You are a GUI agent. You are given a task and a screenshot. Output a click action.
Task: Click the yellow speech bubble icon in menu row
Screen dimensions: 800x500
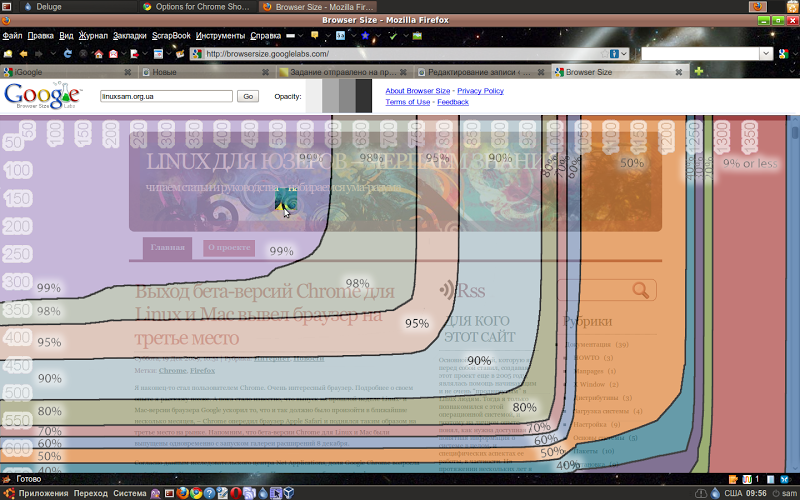(x=314, y=36)
